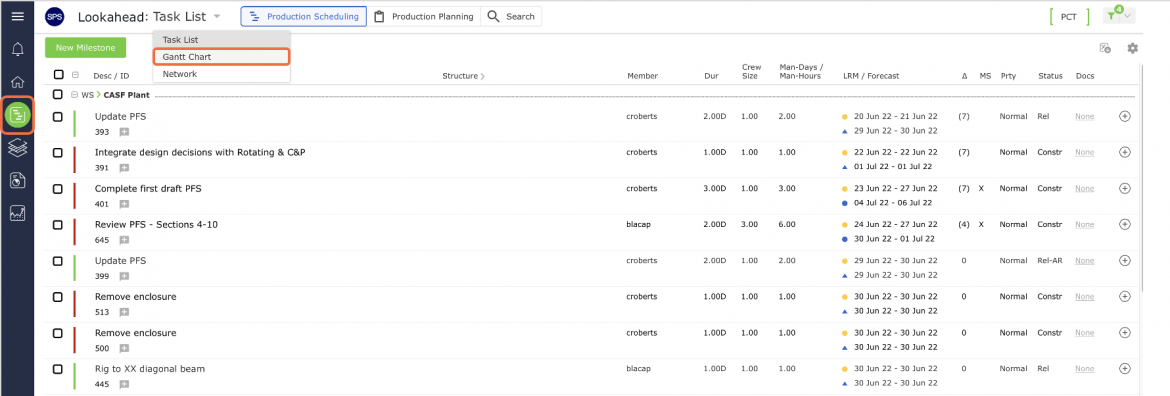The height and width of the screenshot is (396, 1170).
Task: Open the Search tab
Action: coord(511,16)
